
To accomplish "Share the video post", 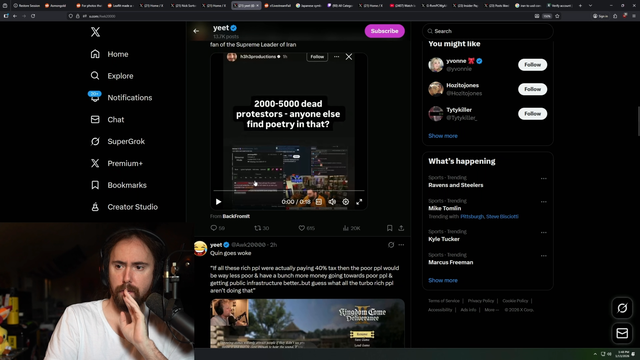I will pos(401,228).
